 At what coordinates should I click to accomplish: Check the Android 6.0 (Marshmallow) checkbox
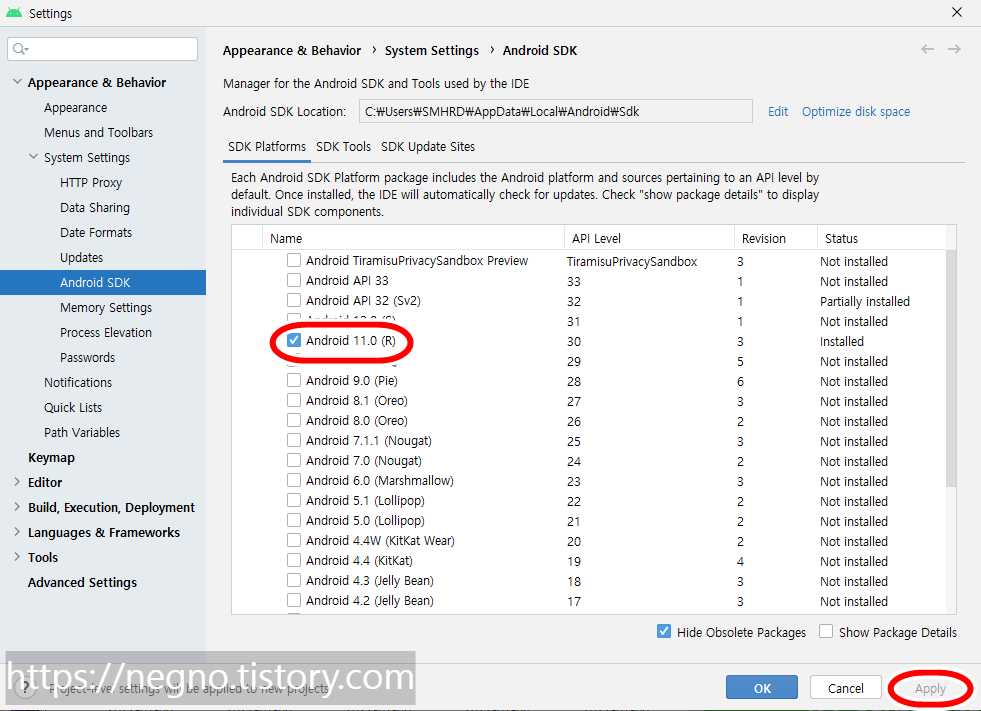click(293, 480)
